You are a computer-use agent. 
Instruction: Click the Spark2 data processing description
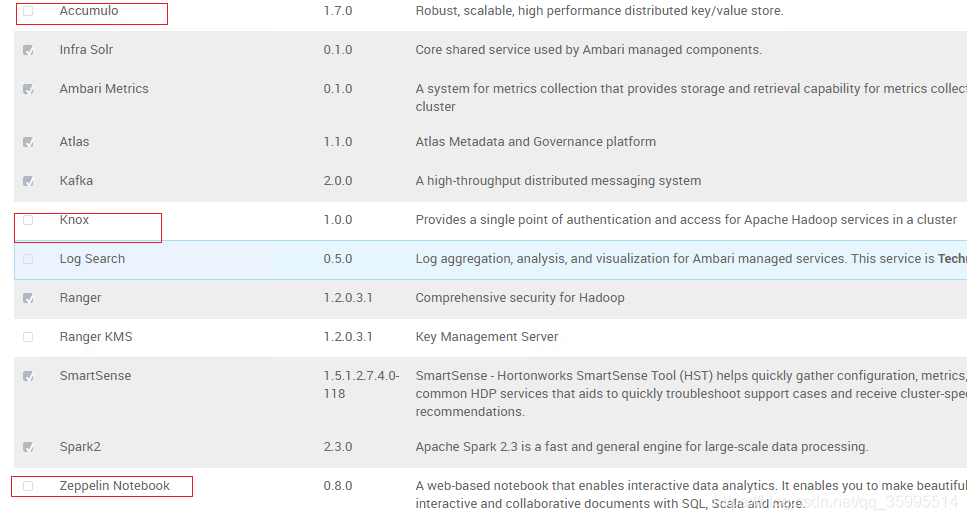(641, 447)
